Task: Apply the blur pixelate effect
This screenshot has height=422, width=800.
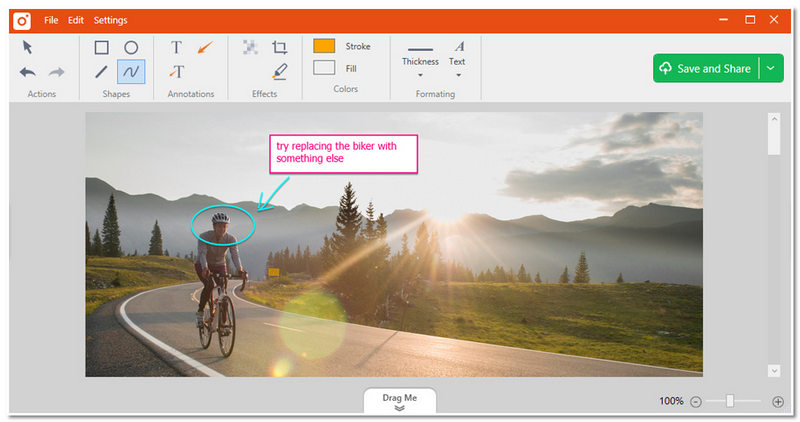Action: (x=250, y=47)
